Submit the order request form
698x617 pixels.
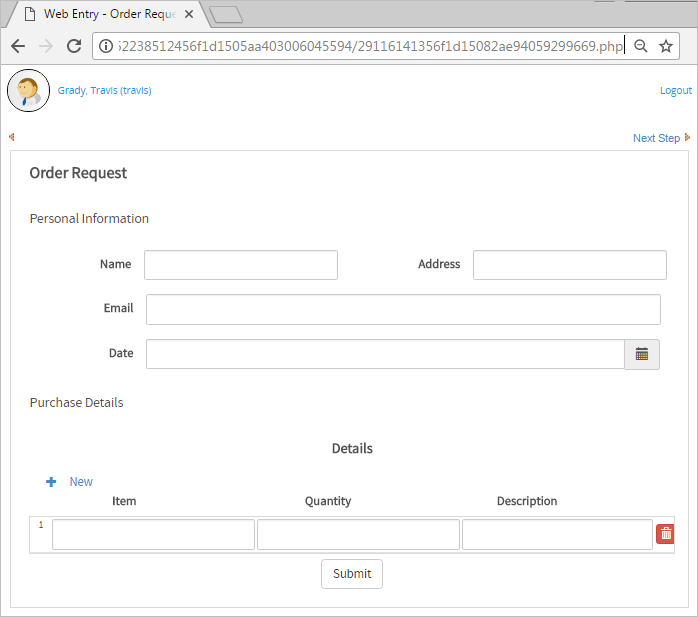coord(351,574)
